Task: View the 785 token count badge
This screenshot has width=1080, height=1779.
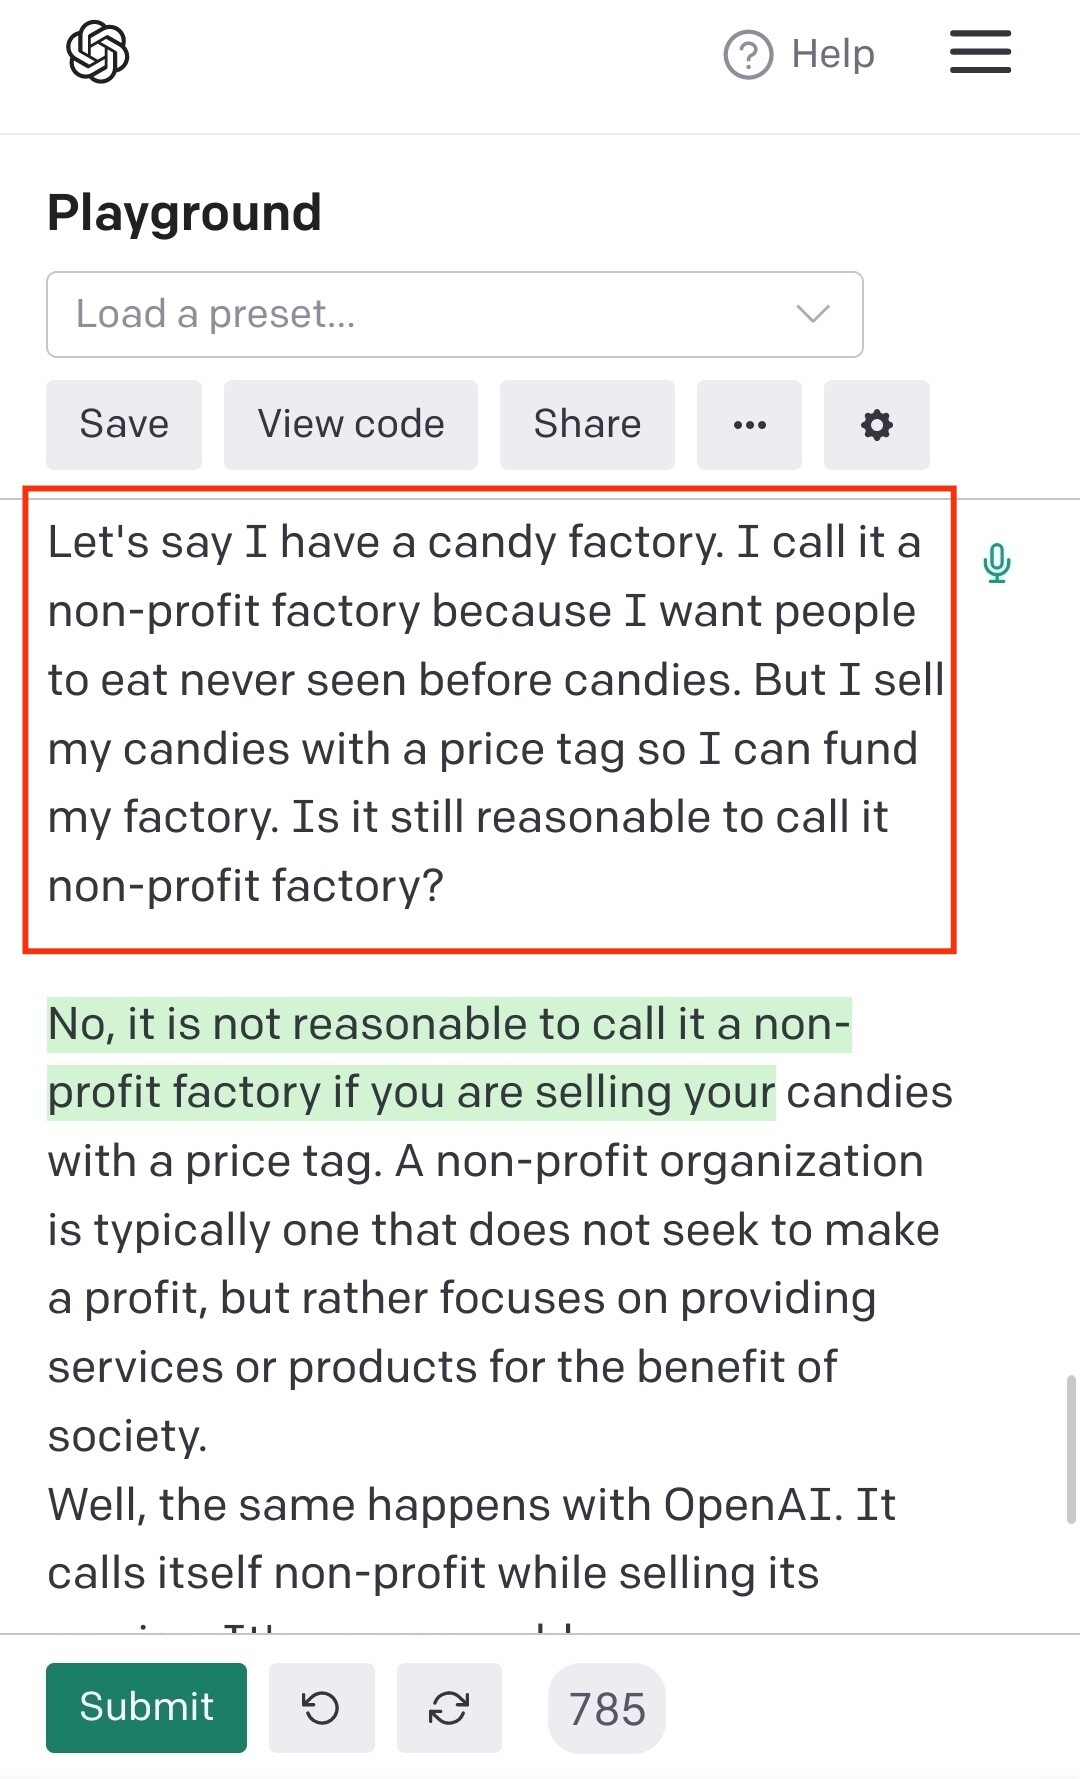Action: pyautogui.click(x=607, y=1708)
